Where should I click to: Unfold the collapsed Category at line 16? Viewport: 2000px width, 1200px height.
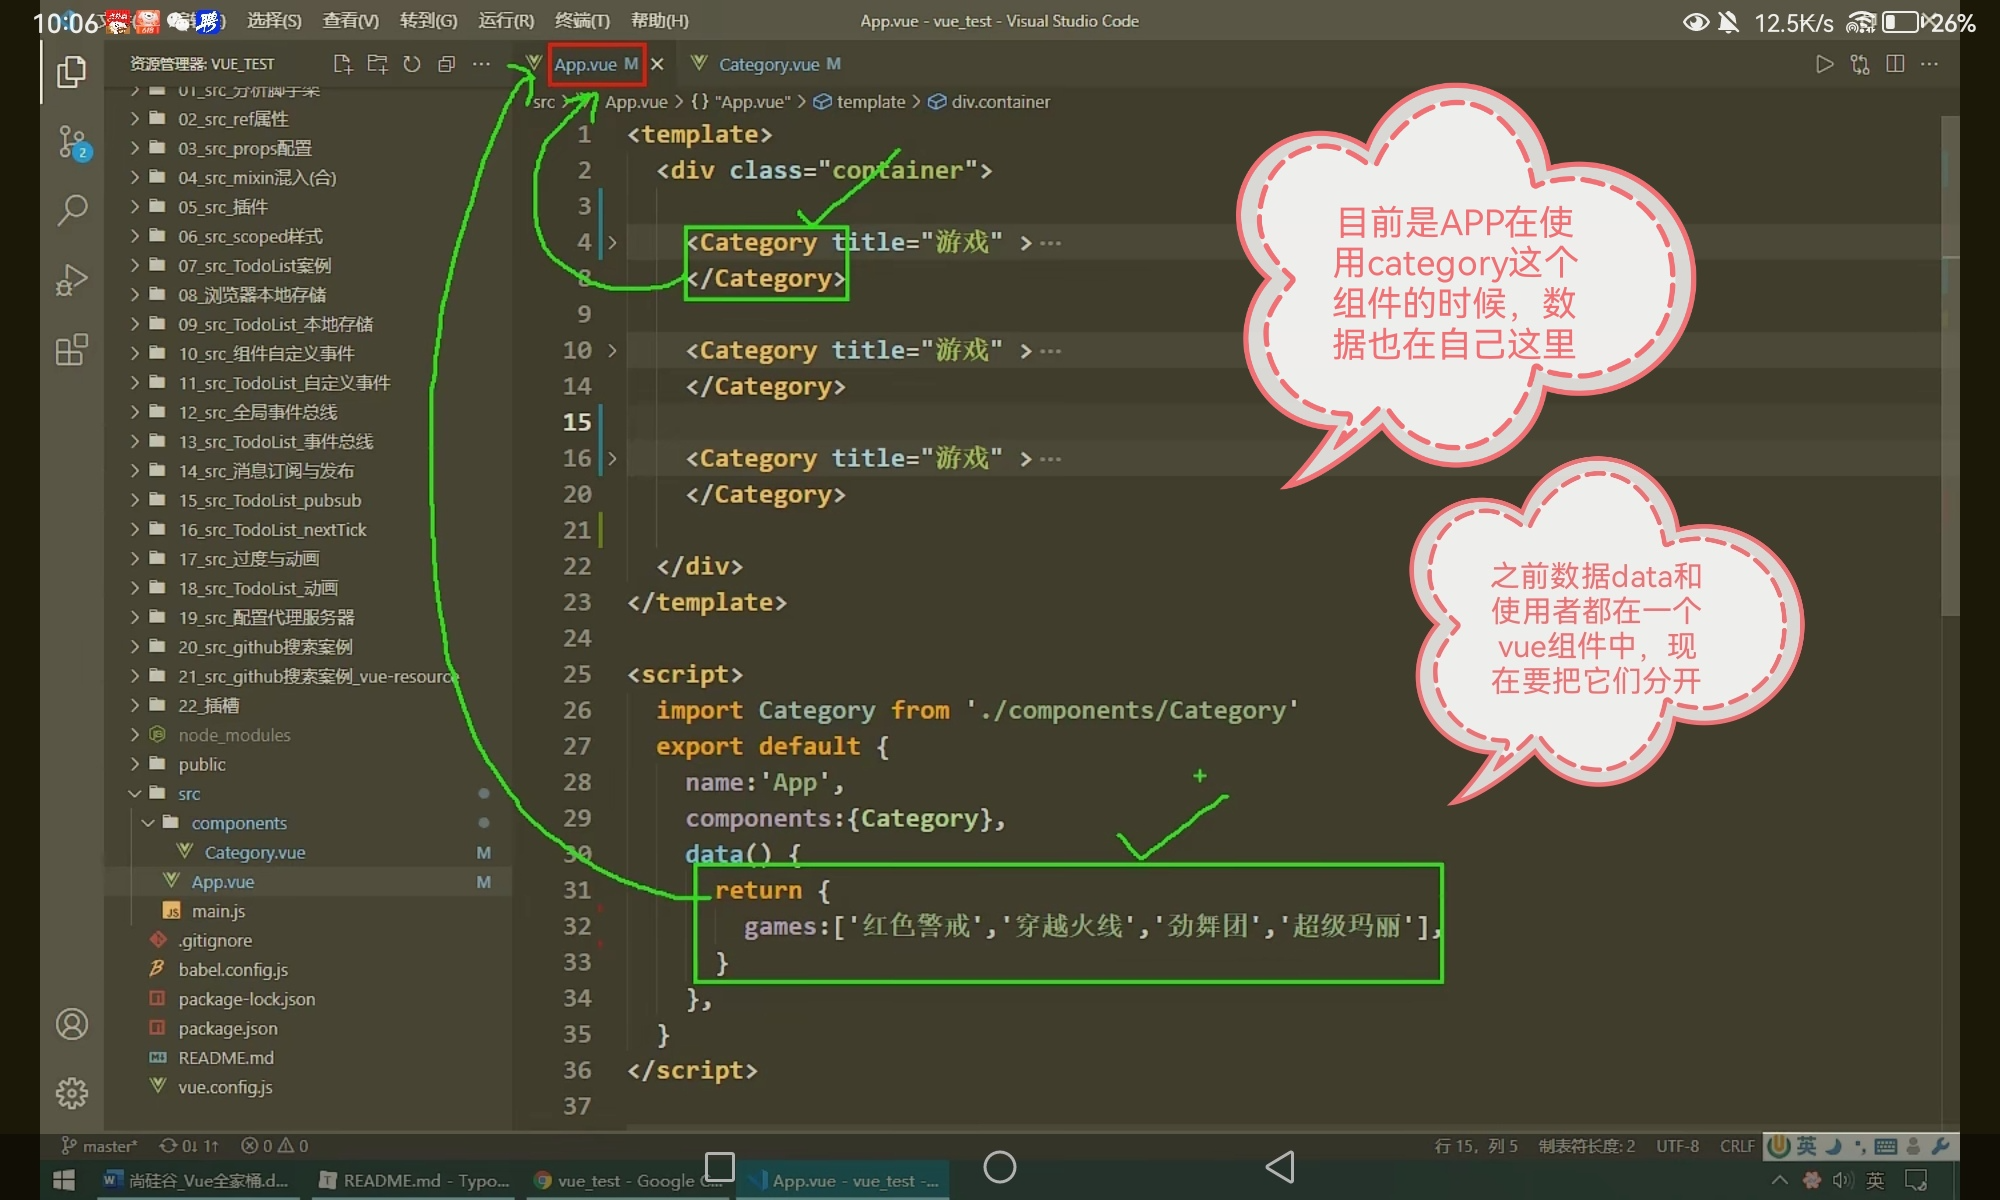pyautogui.click(x=612, y=459)
